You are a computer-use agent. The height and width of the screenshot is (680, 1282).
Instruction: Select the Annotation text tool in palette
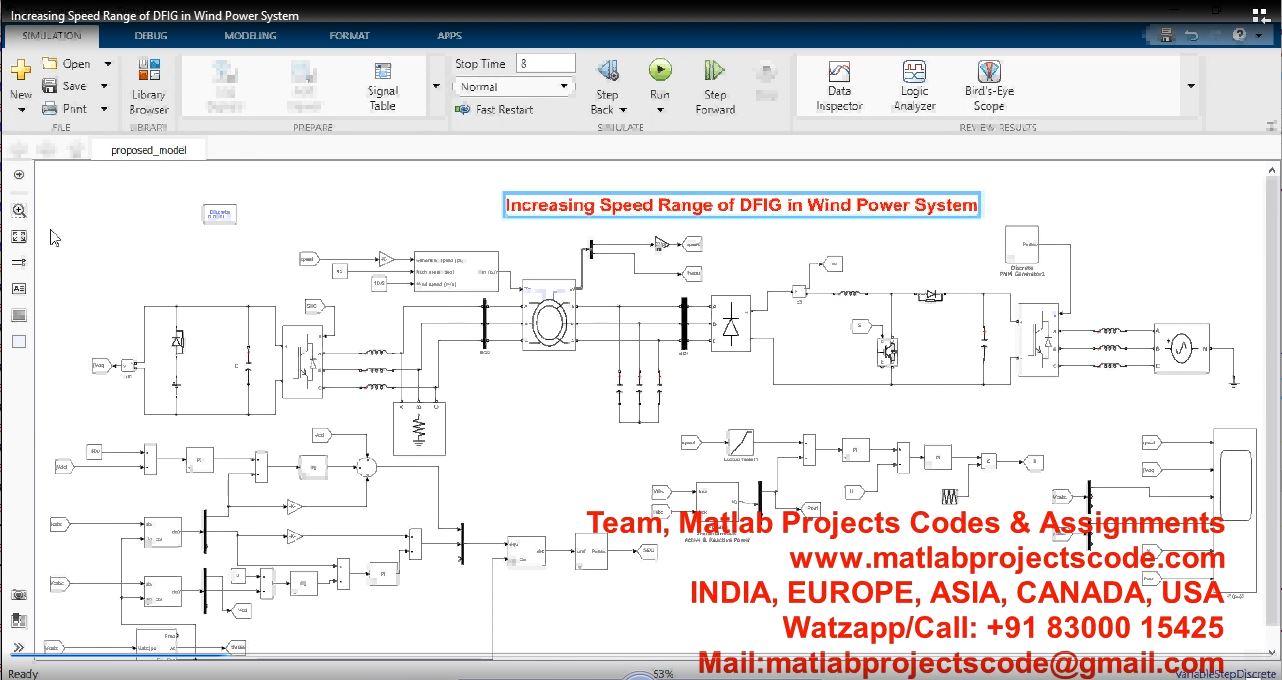19,289
